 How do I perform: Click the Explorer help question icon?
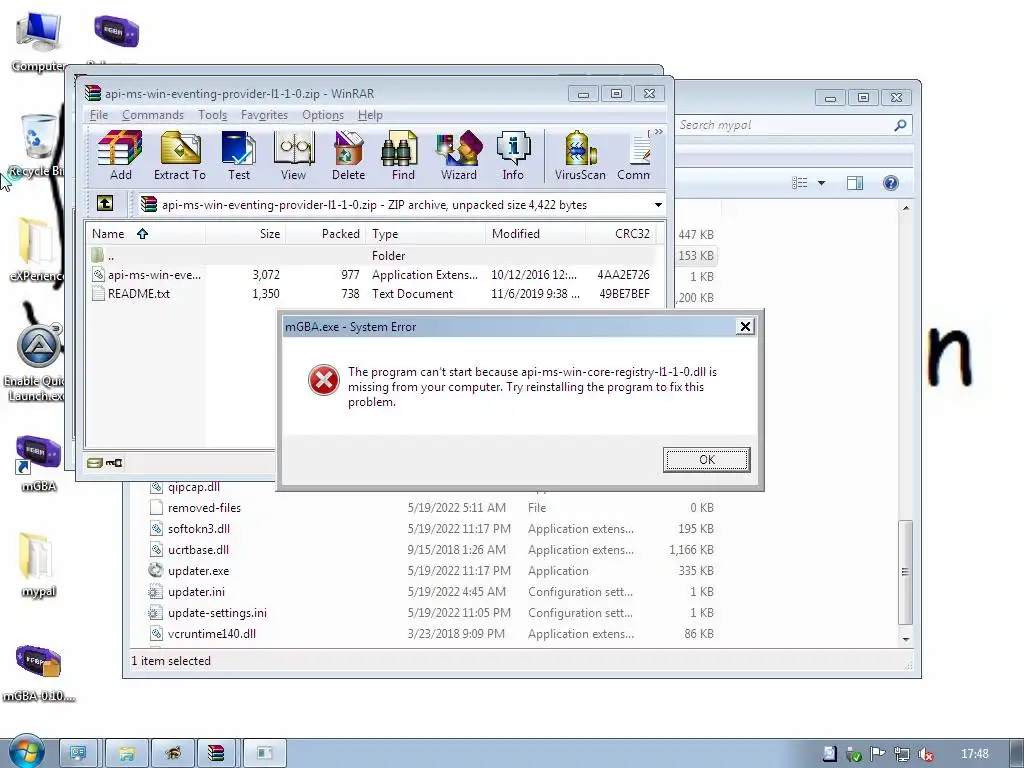[891, 183]
